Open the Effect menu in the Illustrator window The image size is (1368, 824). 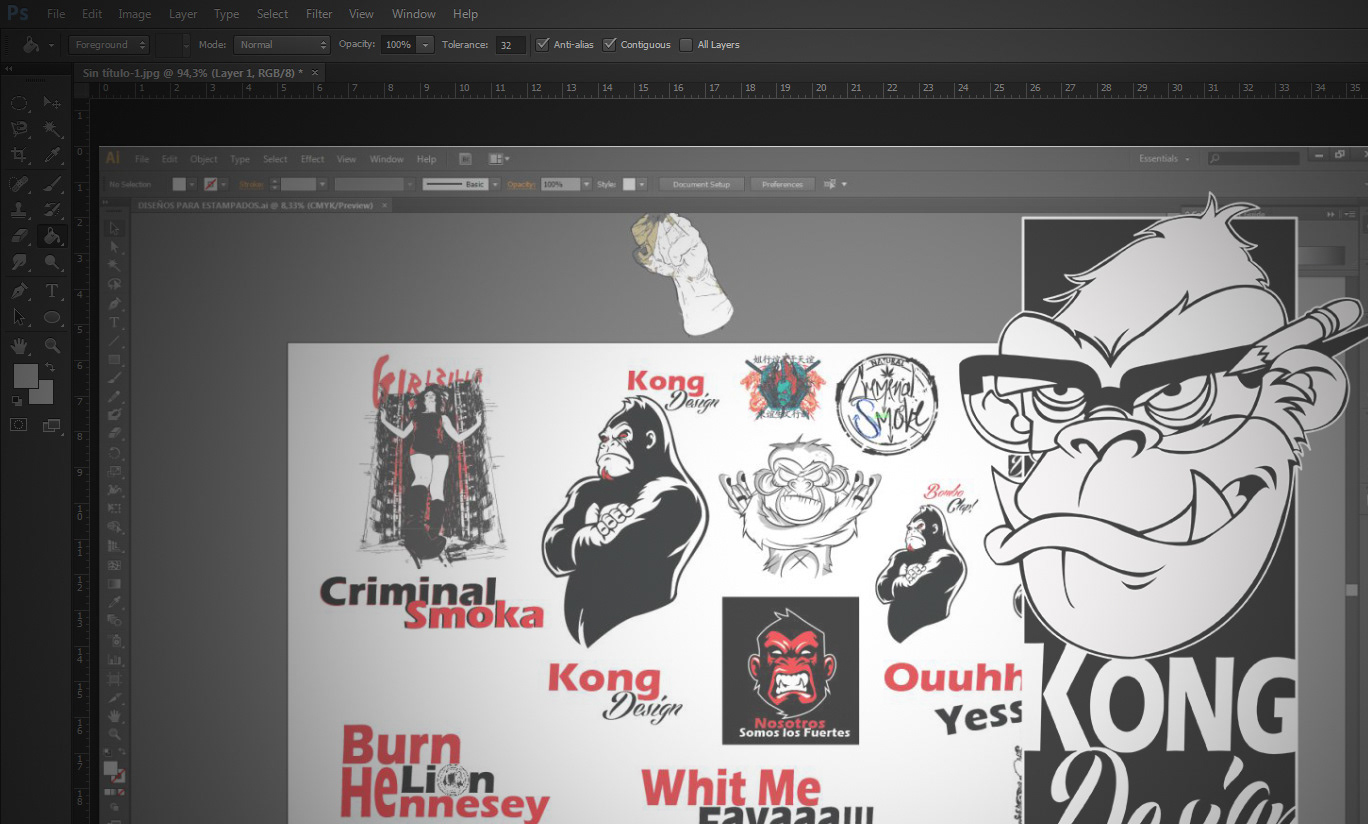[313, 159]
